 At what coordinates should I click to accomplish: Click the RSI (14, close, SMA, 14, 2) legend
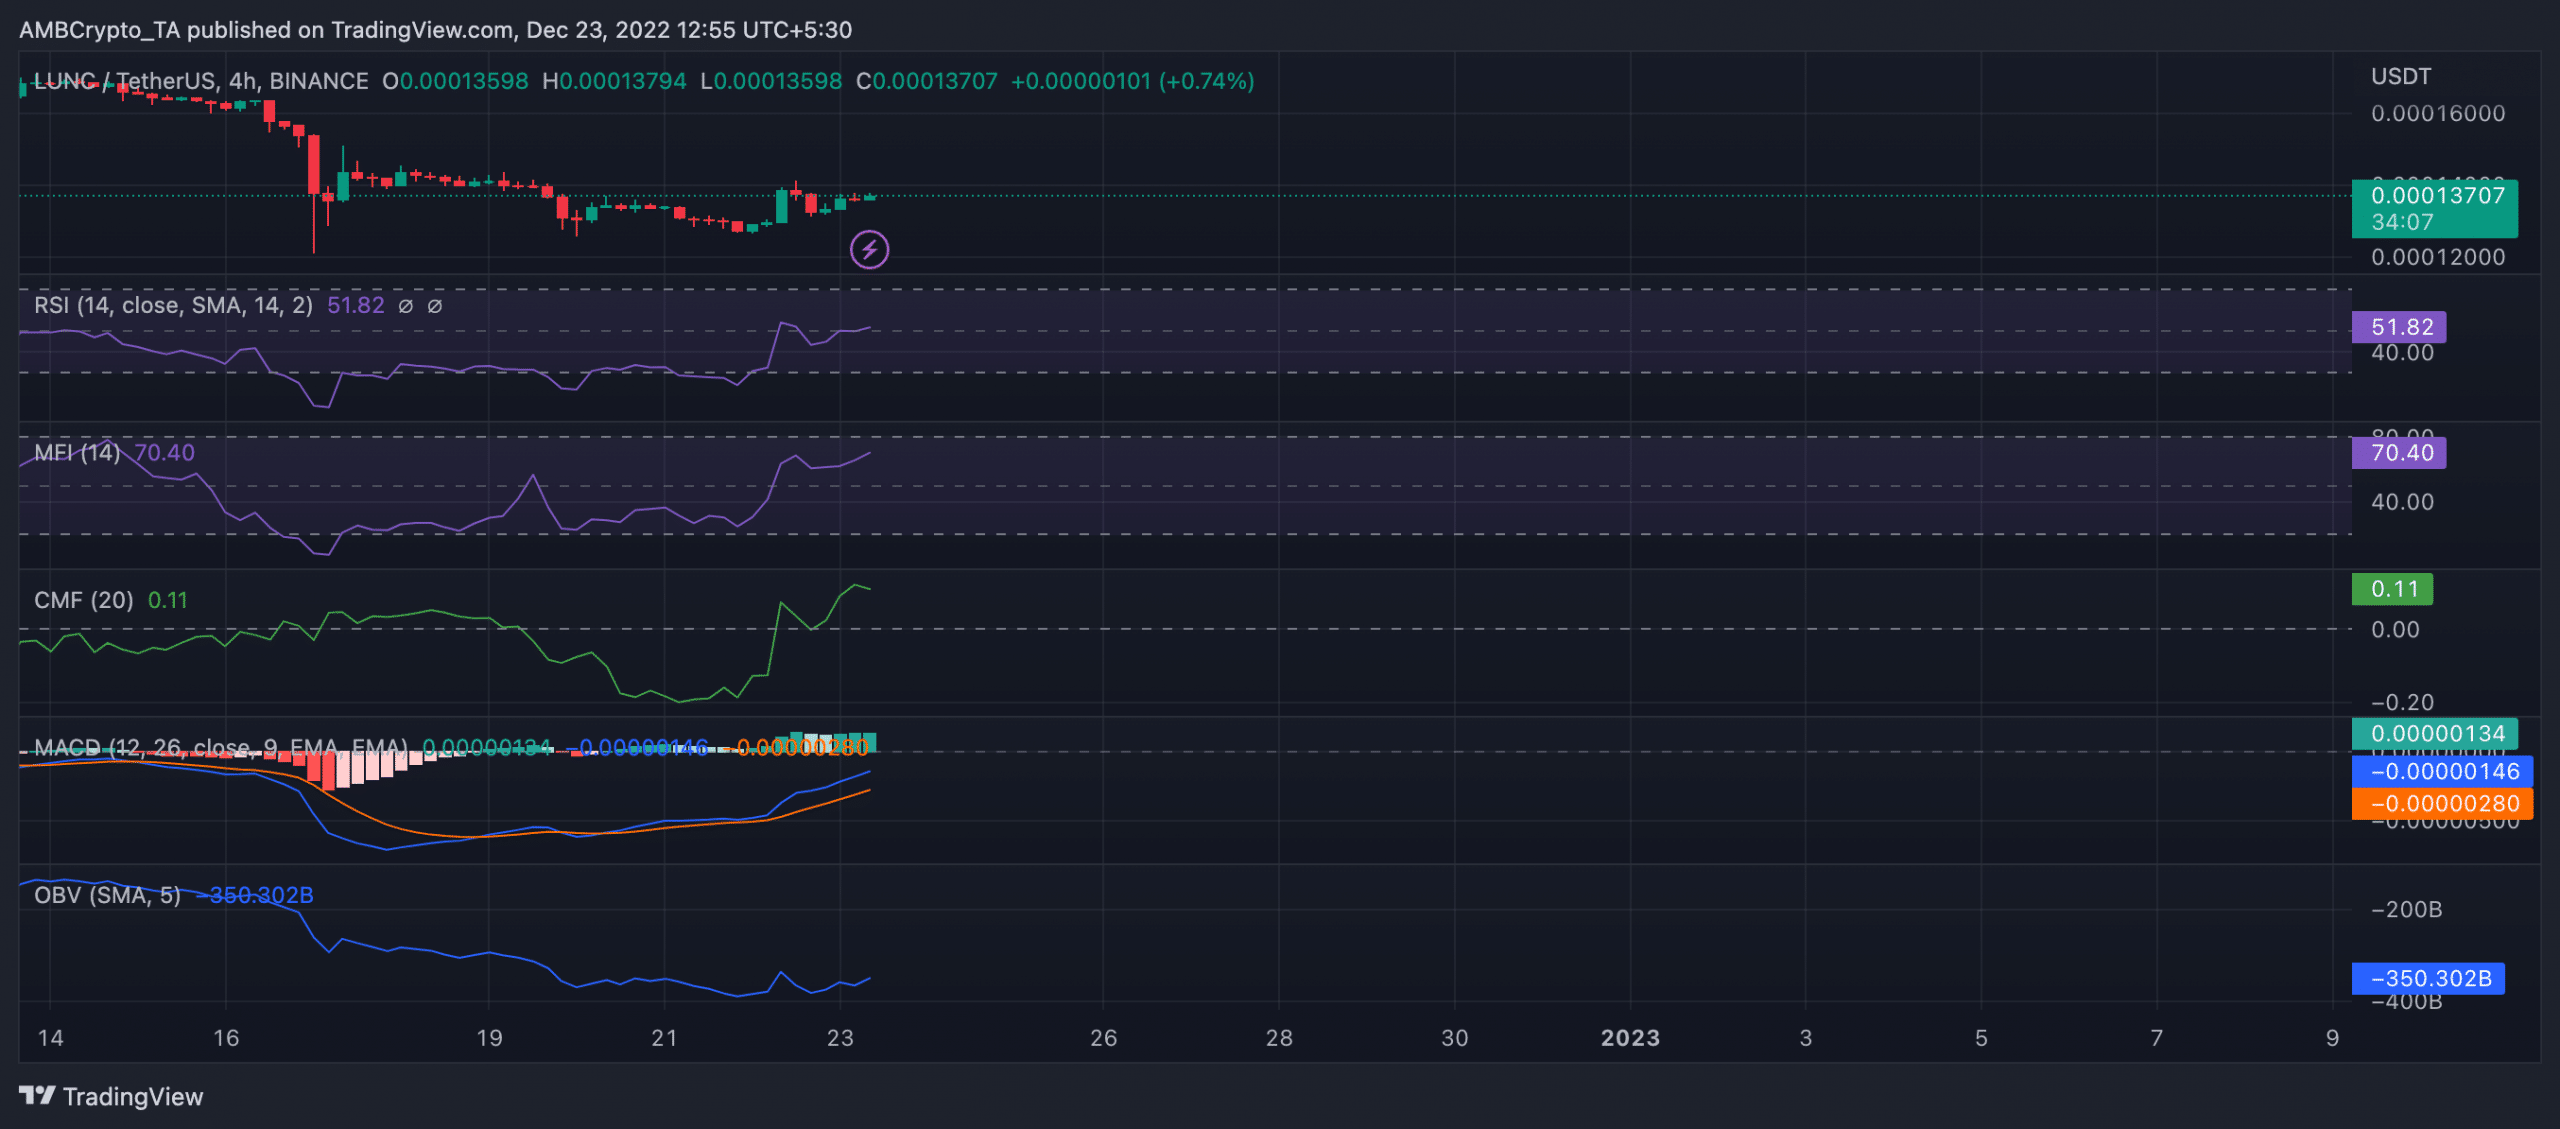tap(173, 305)
